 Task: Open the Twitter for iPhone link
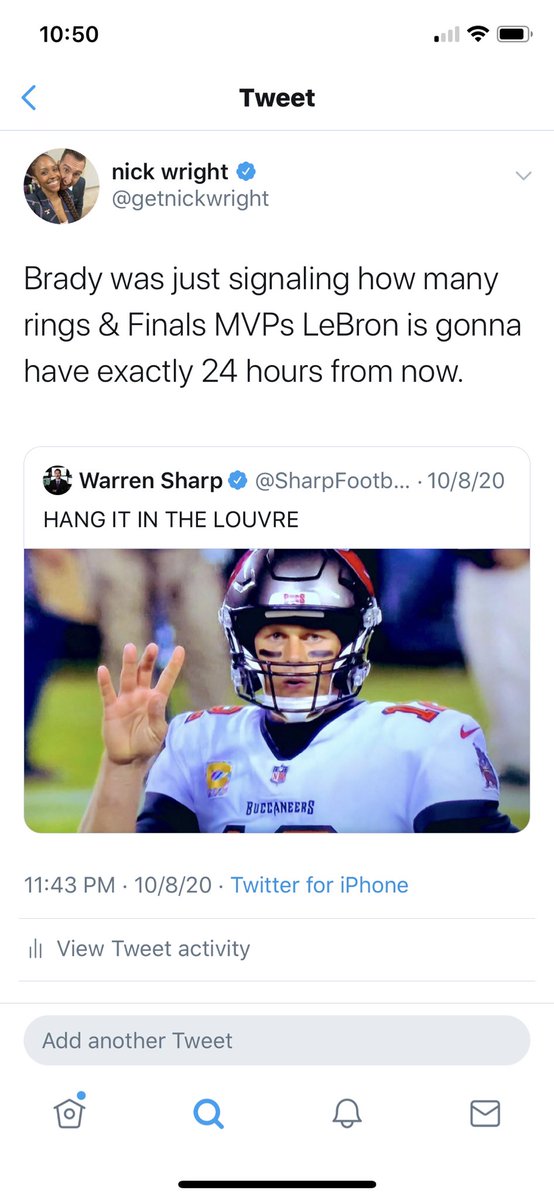coord(319,885)
